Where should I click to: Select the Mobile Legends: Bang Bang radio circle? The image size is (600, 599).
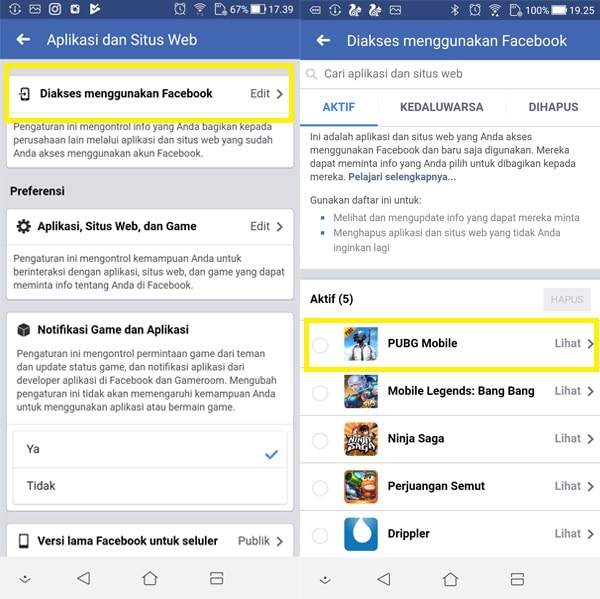pos(320,393)
